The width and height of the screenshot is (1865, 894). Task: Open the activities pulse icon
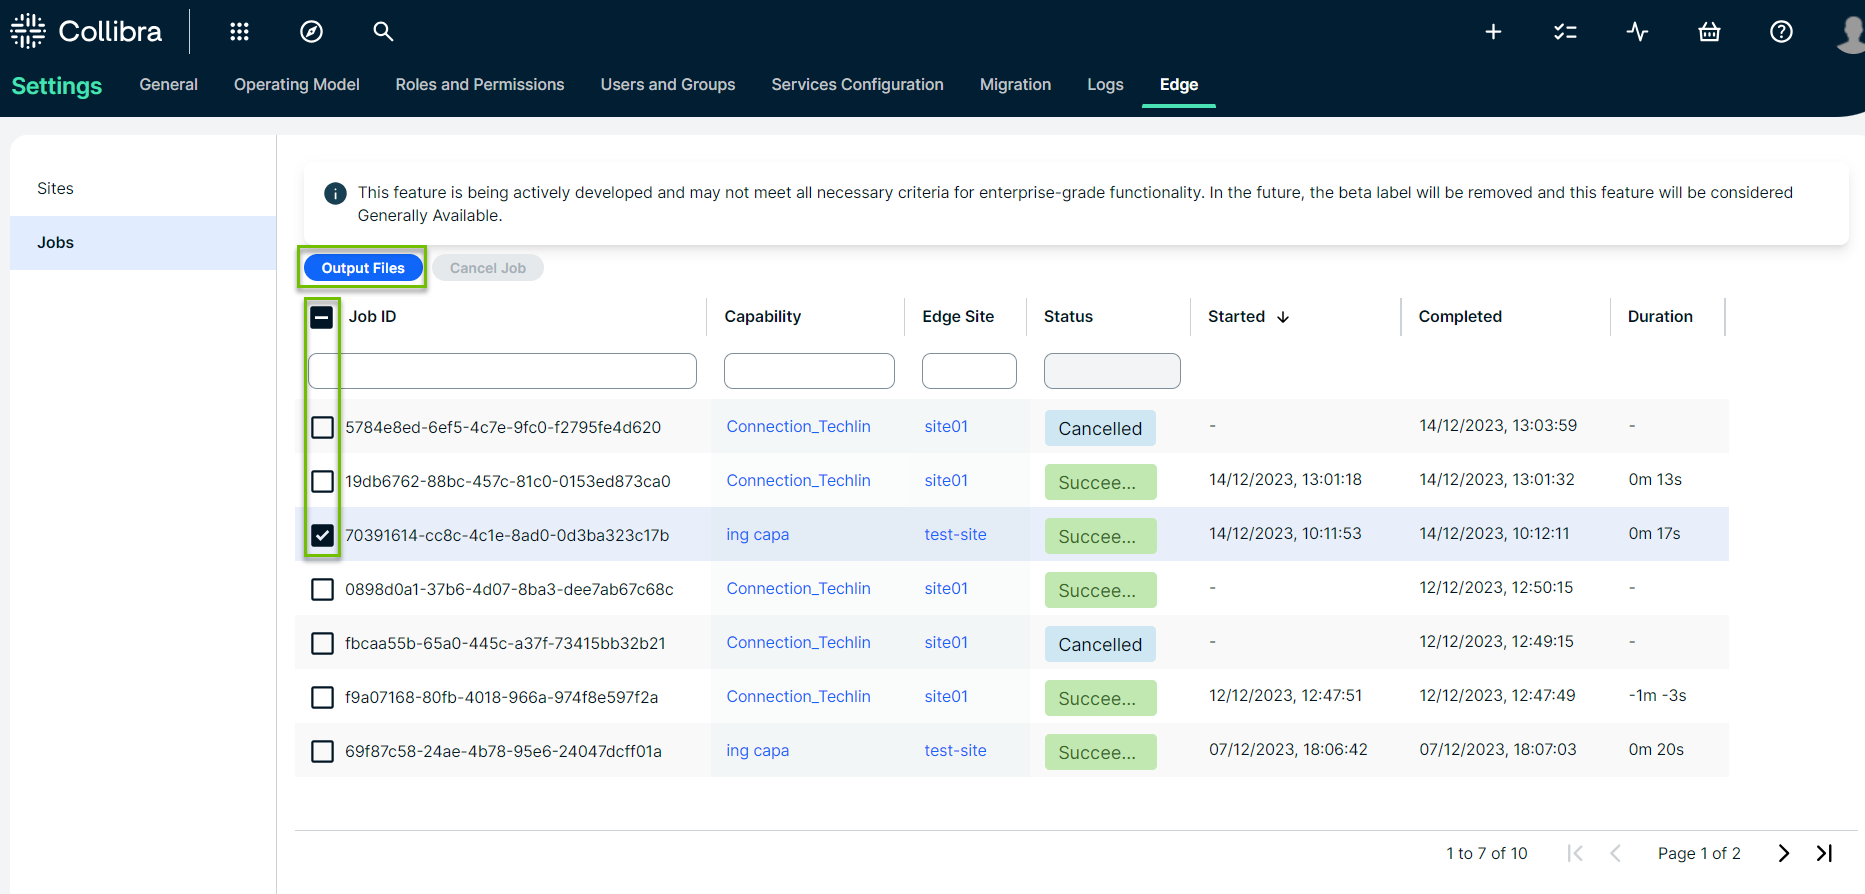click(1637, 32)
